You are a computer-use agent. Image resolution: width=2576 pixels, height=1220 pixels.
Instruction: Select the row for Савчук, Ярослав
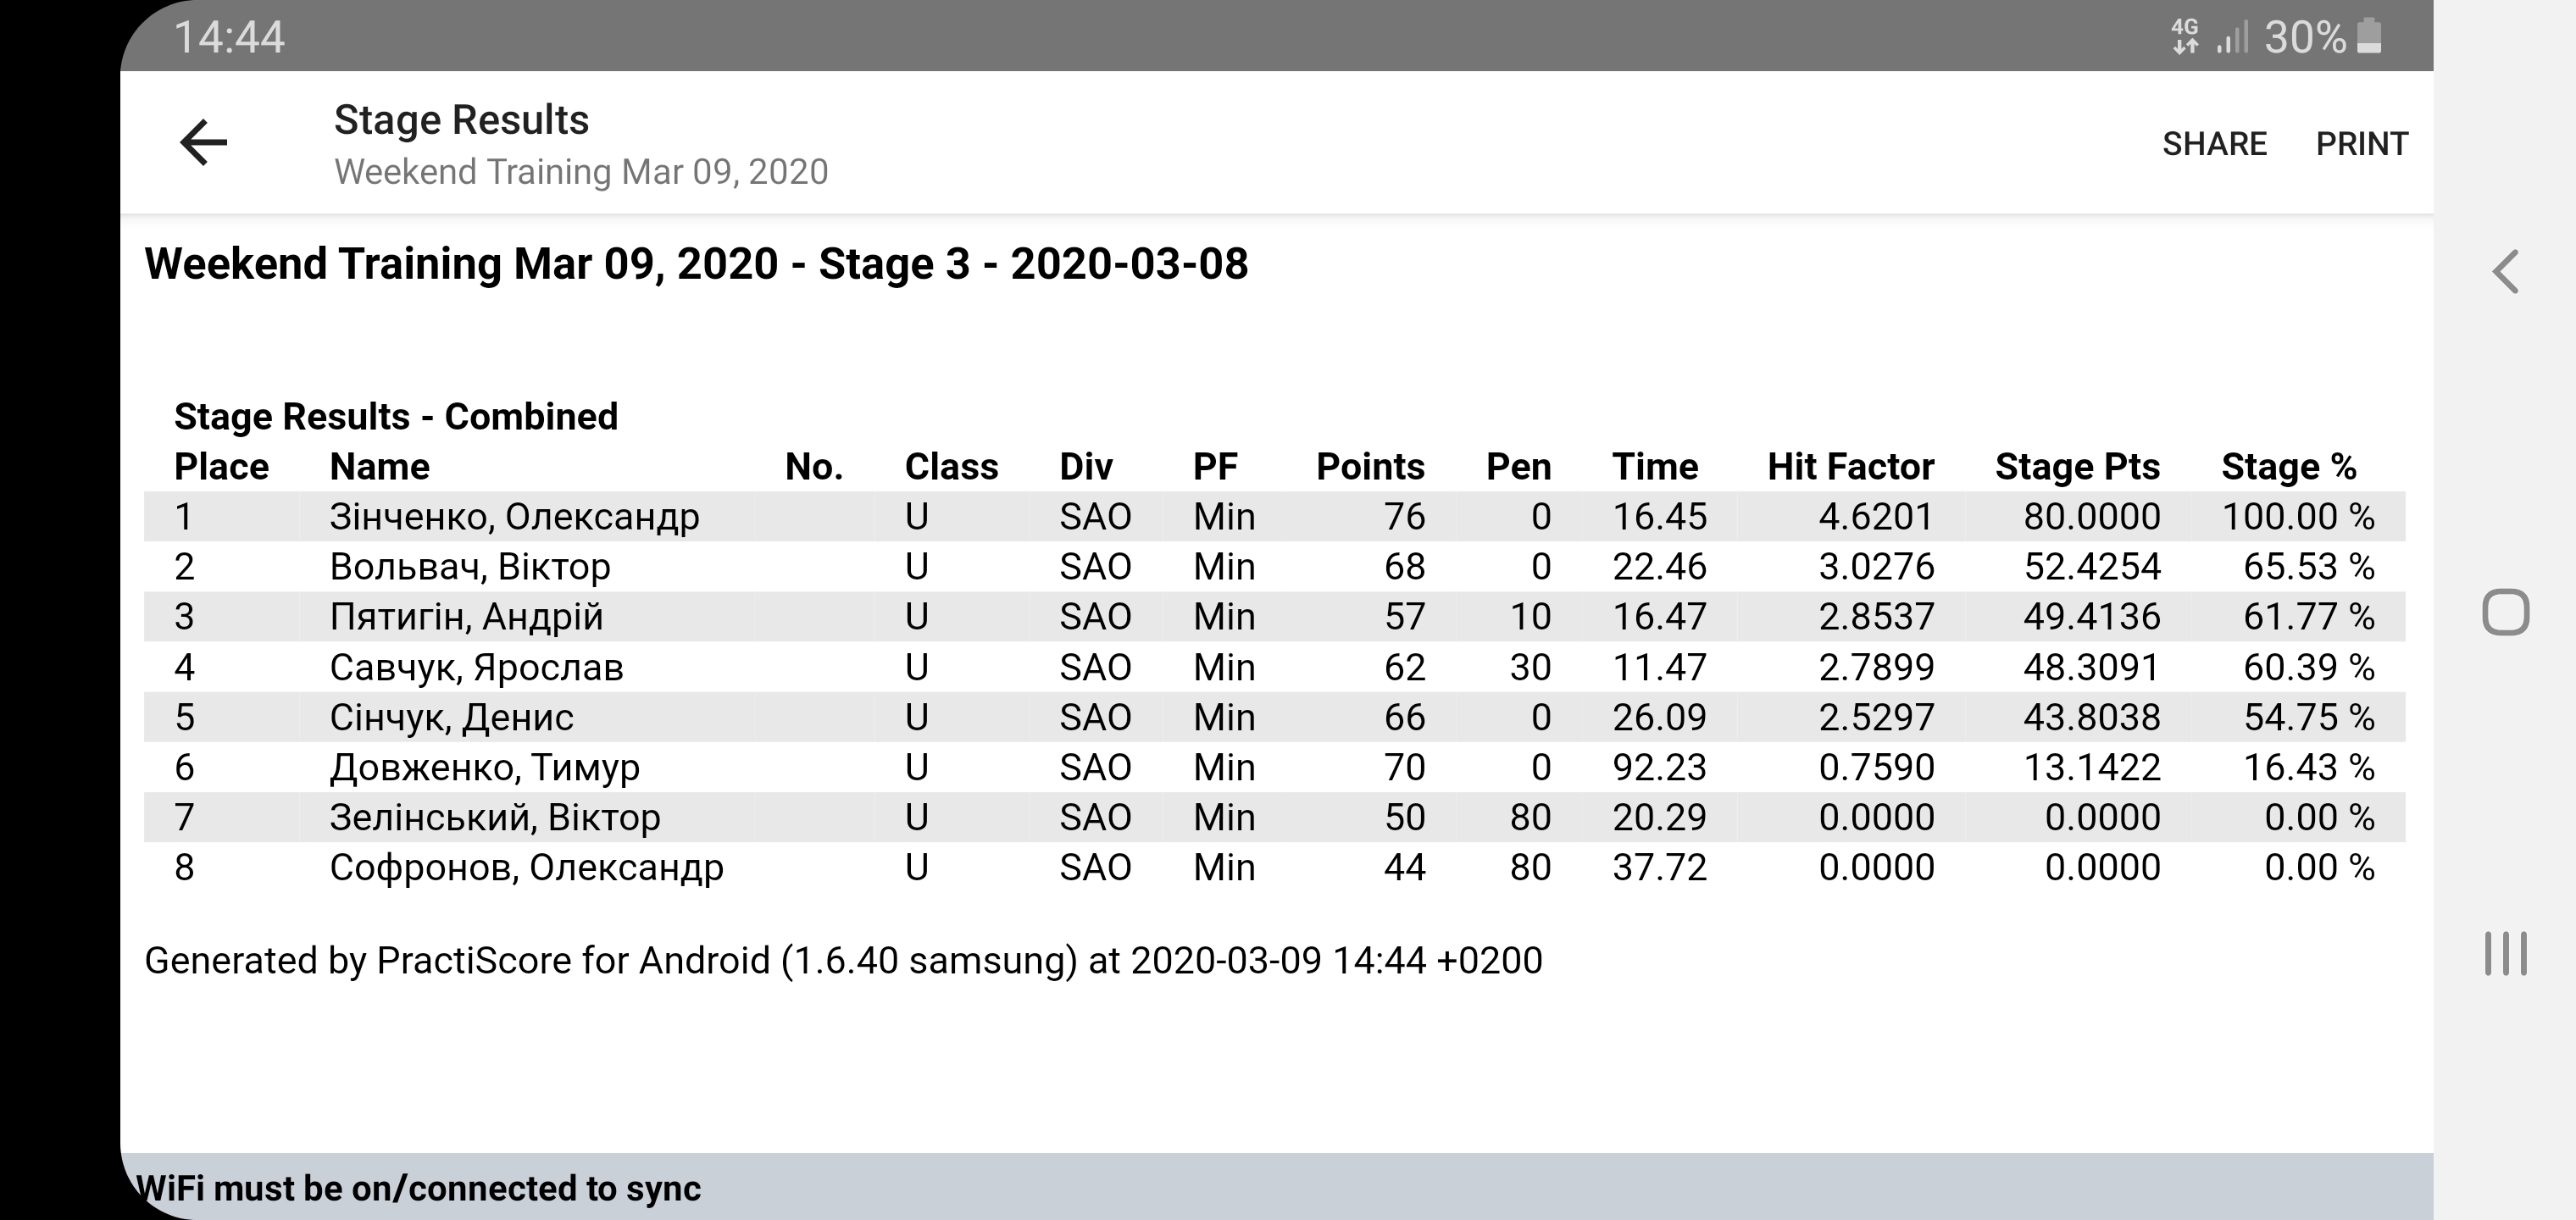(x=476, y=667)
